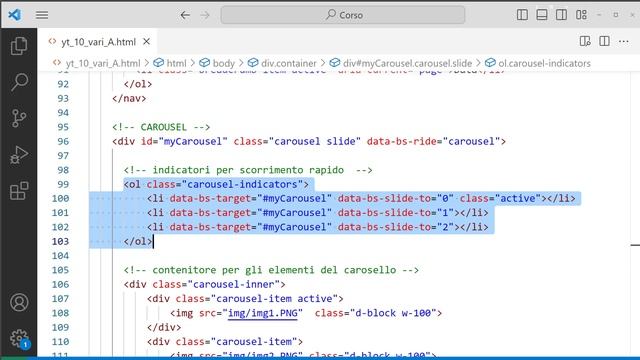Viewport: 640px width, 360px height.
Task: Open the Customize Layout icon
Action: point(581,15)
